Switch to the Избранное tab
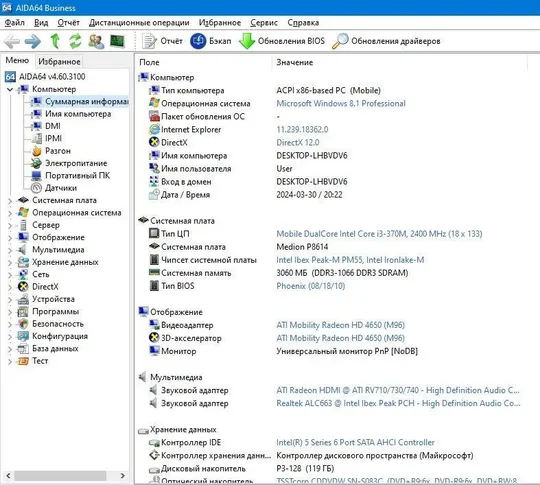The height and width of the screenshot is (485, 540). (x=59, y=61)
